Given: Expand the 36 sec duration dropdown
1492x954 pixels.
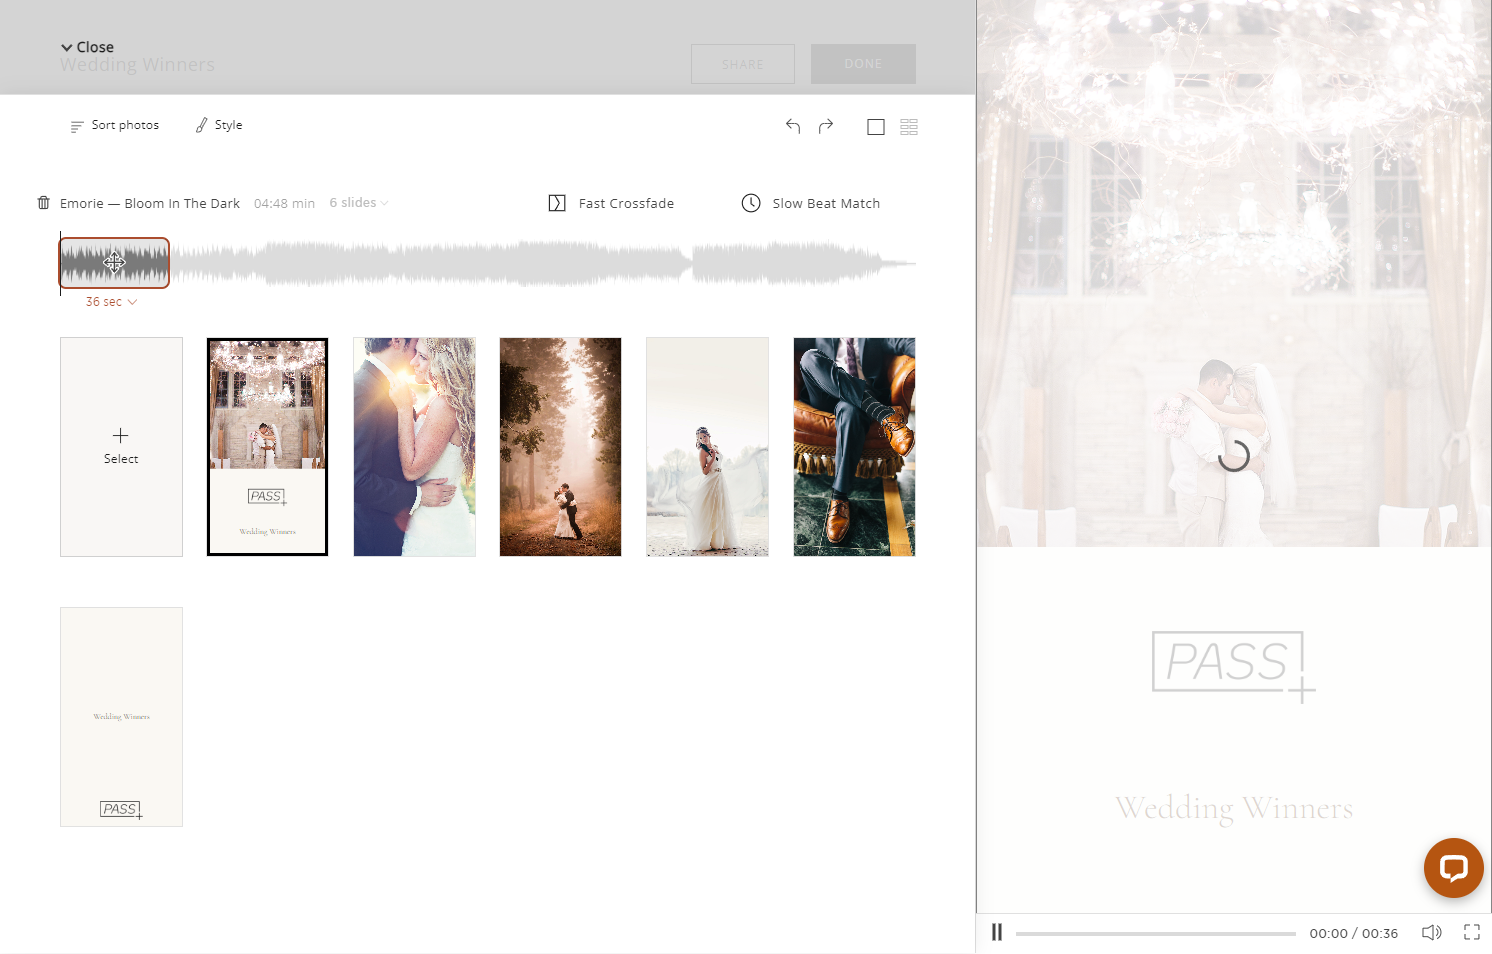Looking at the screenshot, I should pyautogui.click(x=111, y=301).
